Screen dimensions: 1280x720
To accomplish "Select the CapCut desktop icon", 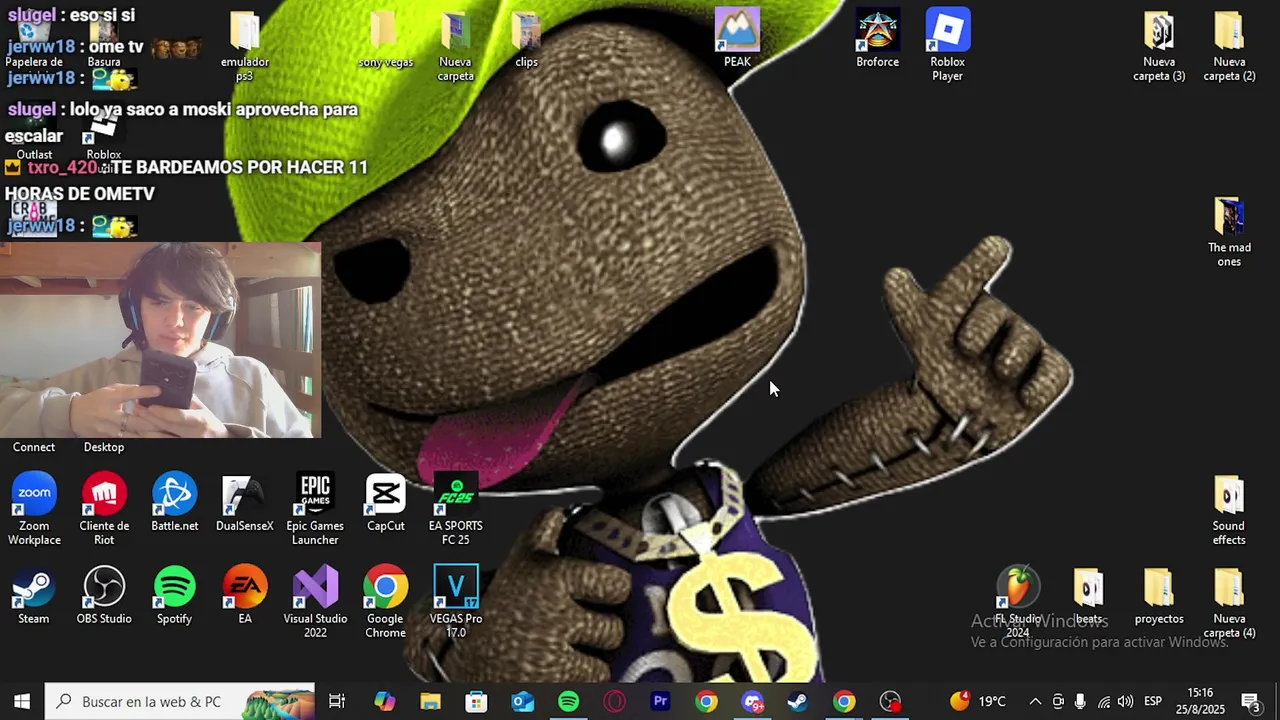I will click(385, 502).
